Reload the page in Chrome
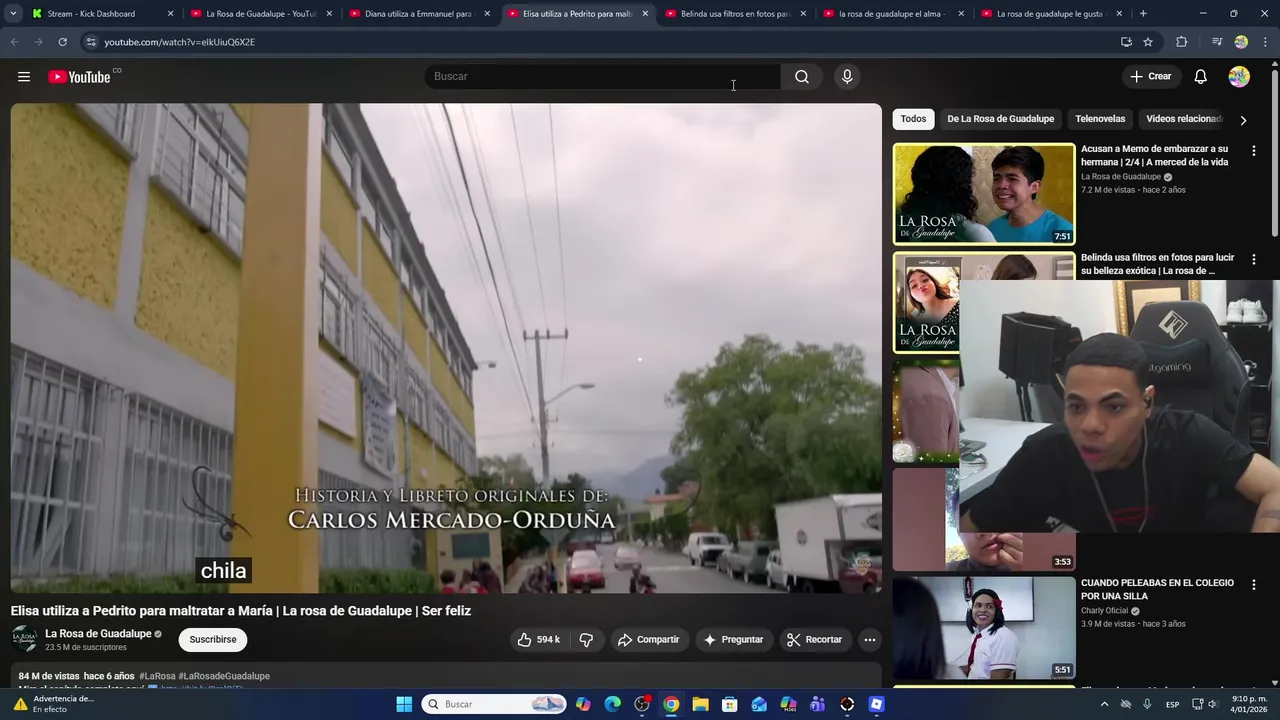The image size is (1280, 720). [x=62, y=42]
